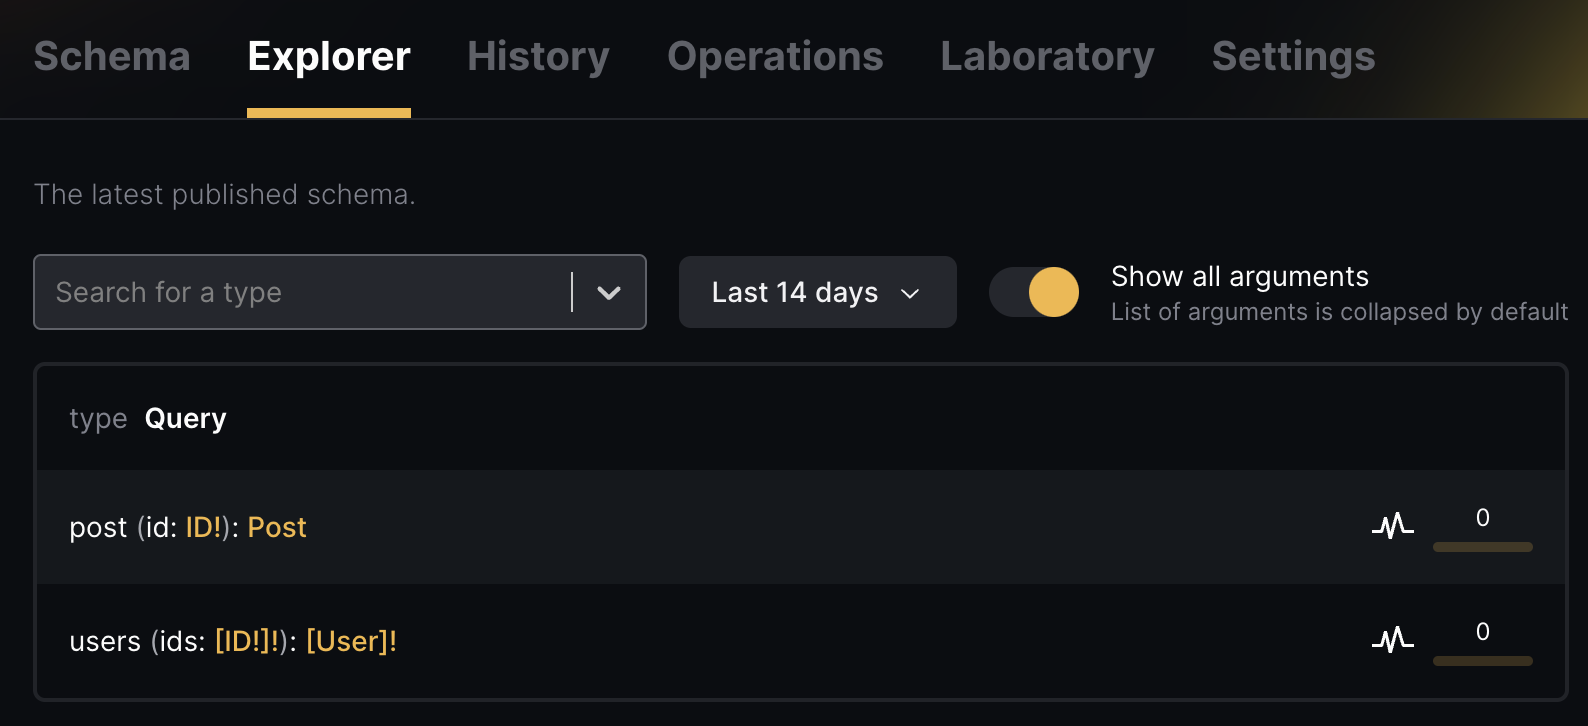1588x726 pixels.
Task: Open the type search dropdown chevron
Action: coord(609,292)
